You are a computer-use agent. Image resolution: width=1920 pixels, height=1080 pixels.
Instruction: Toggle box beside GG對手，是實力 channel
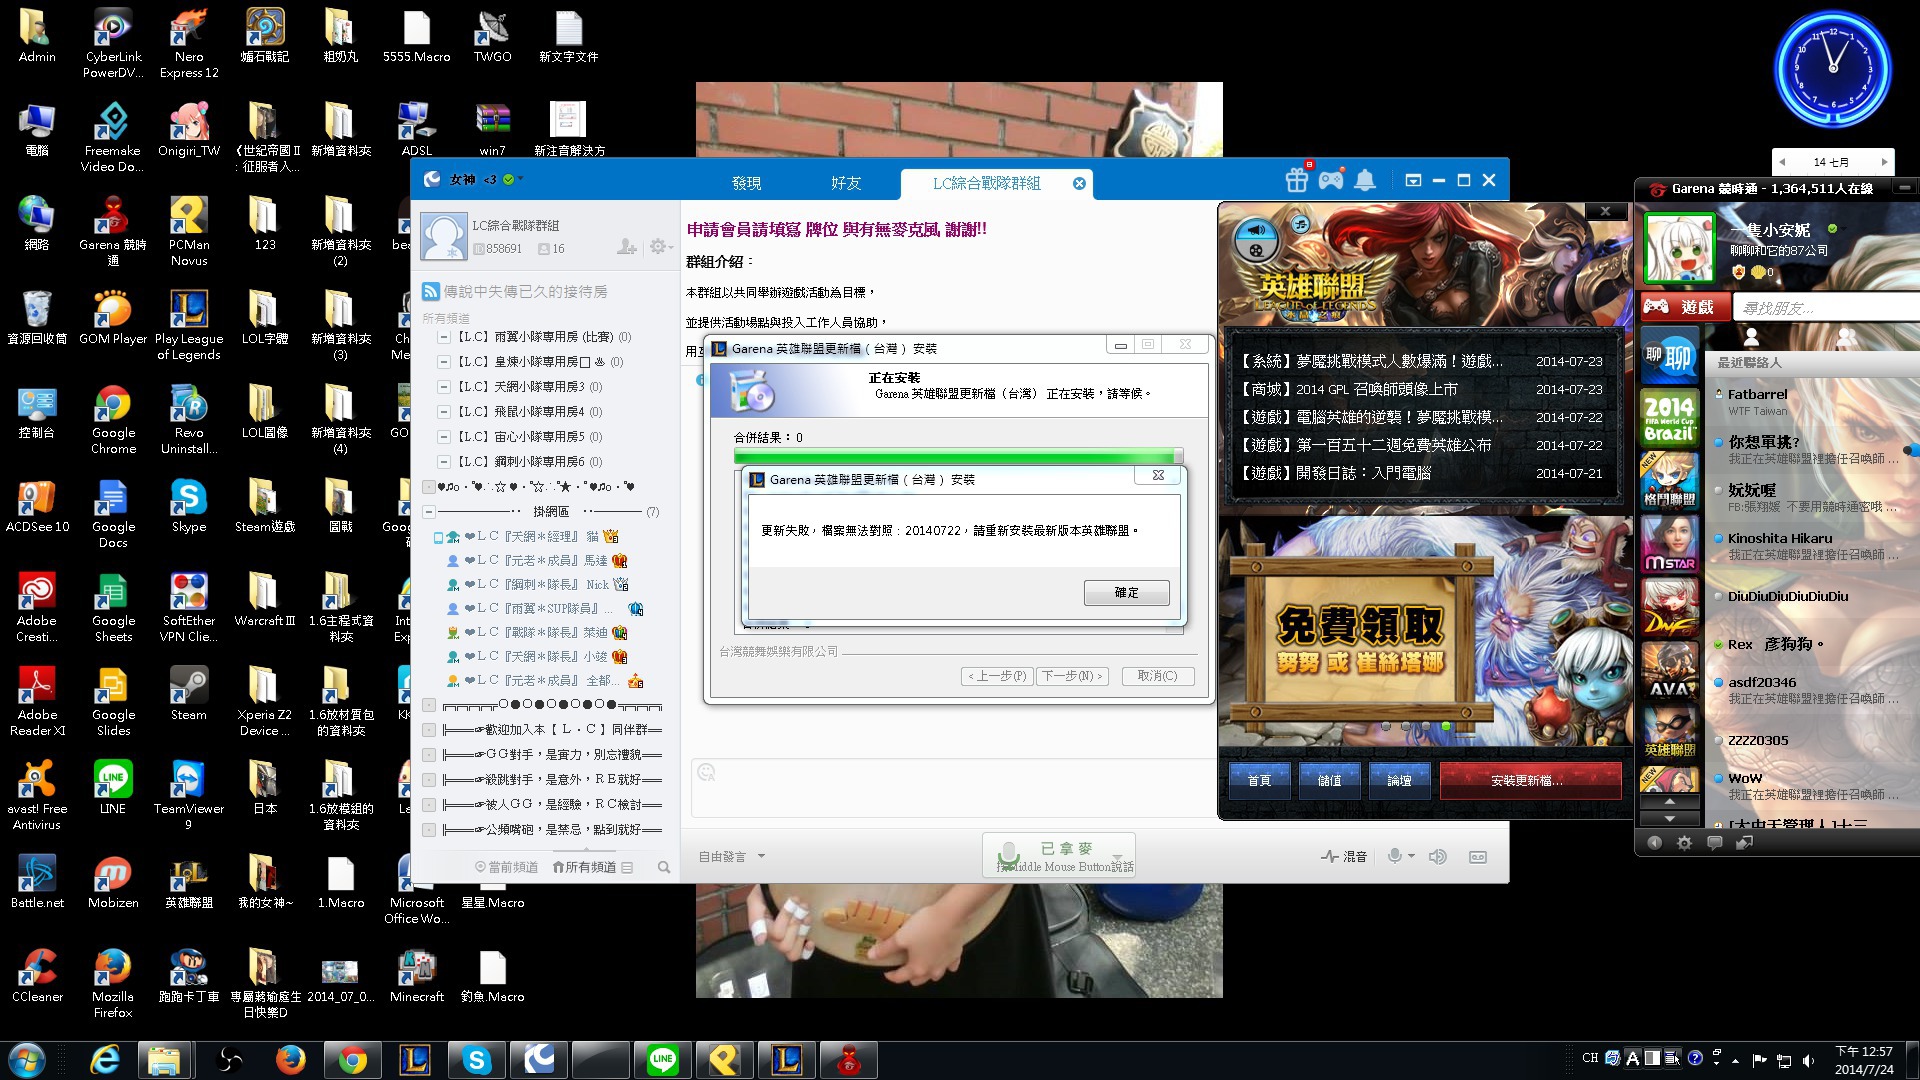[429, 755]
